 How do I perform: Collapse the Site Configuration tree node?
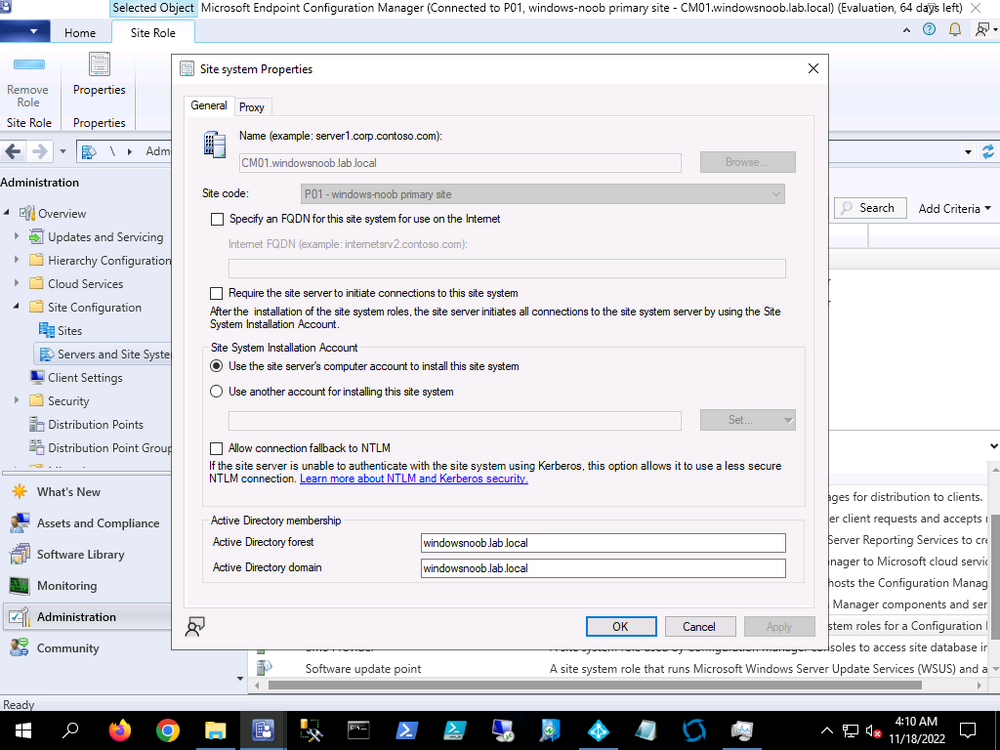pyautogui.click(x=17, y=307)
